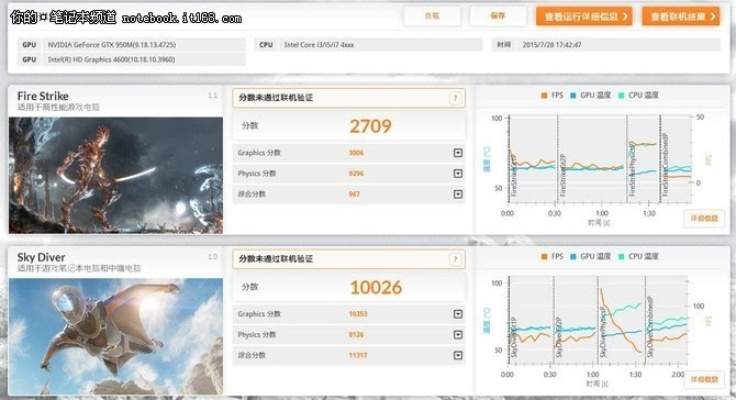Open 查看联机结果 online results
This screenshot has height=400, width=736.
pos(681,16)
